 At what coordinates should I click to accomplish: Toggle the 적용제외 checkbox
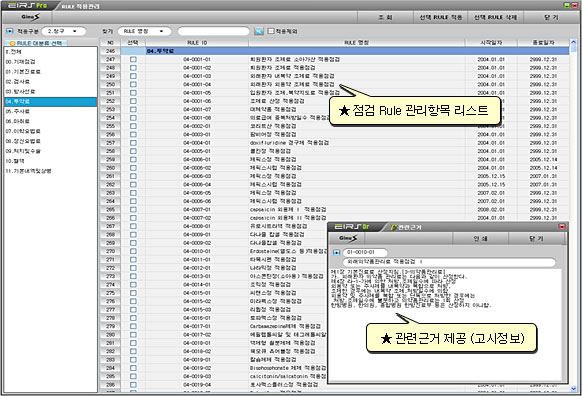tap(271, 31)
